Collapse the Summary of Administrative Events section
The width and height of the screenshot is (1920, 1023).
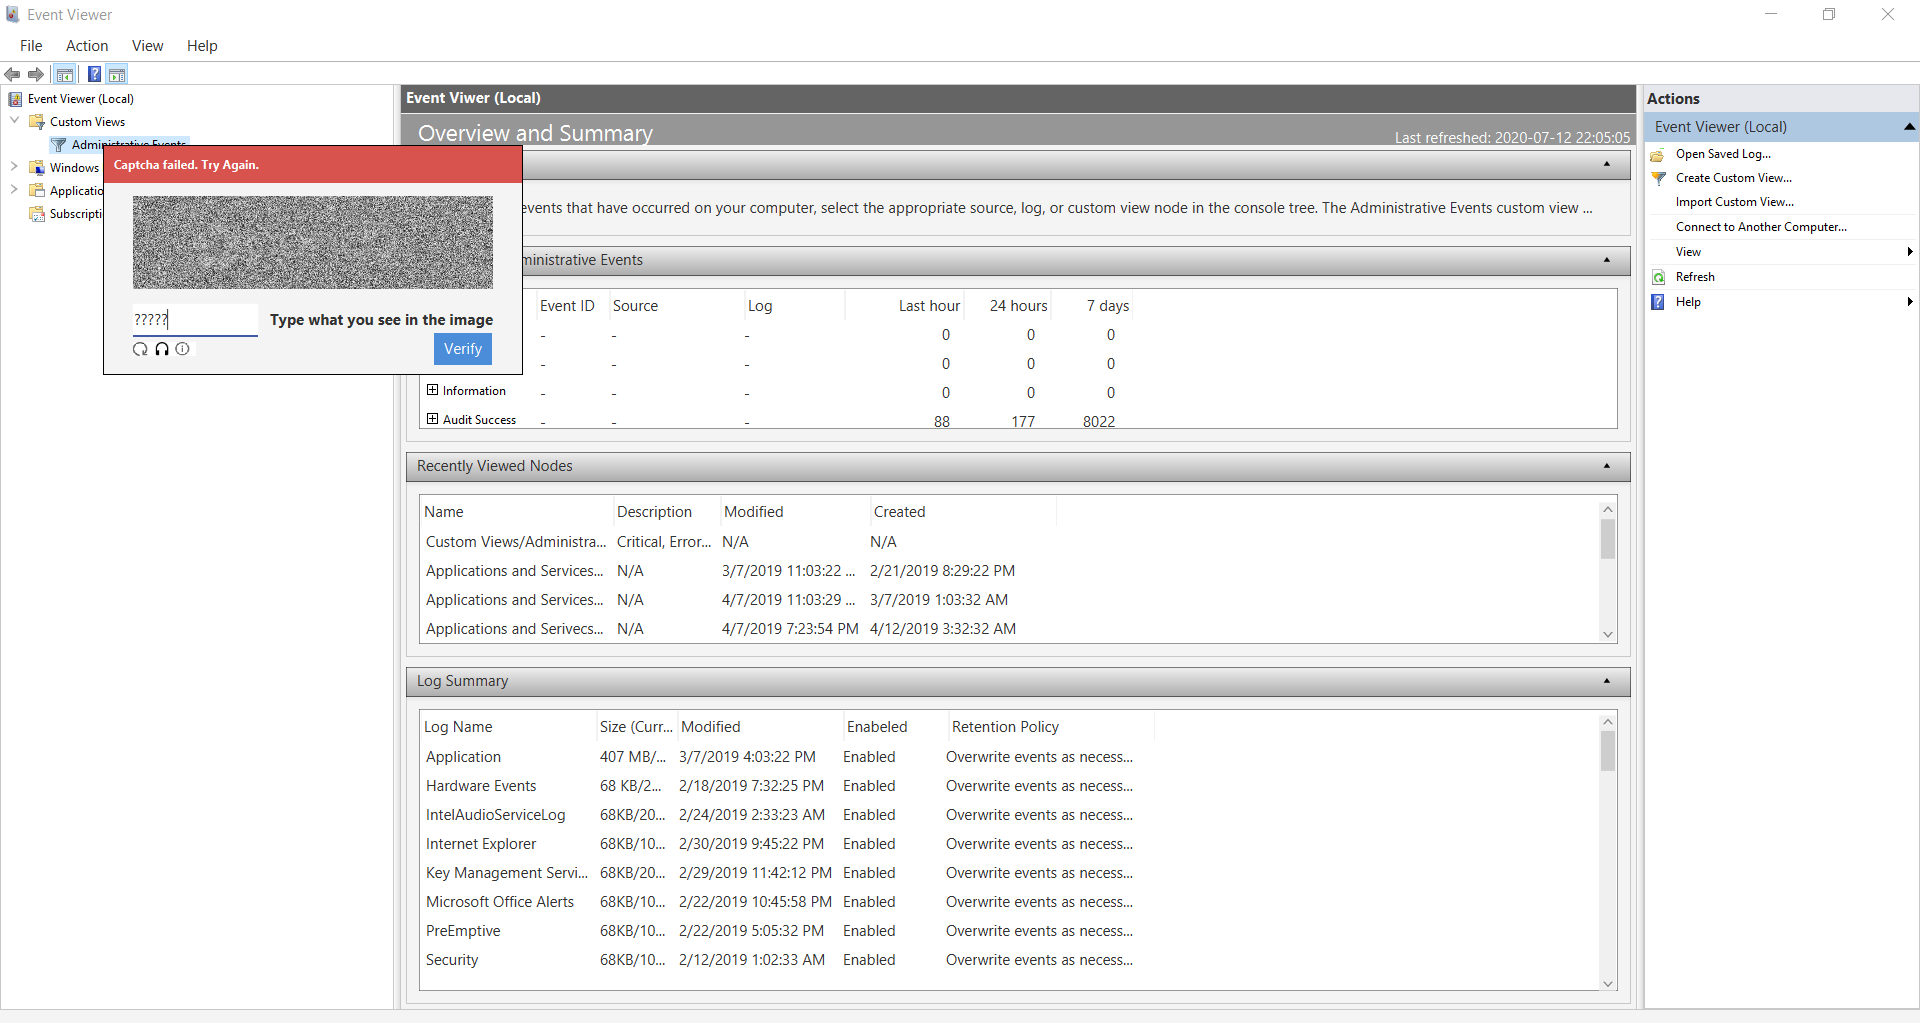click(x=1607, y=260)
